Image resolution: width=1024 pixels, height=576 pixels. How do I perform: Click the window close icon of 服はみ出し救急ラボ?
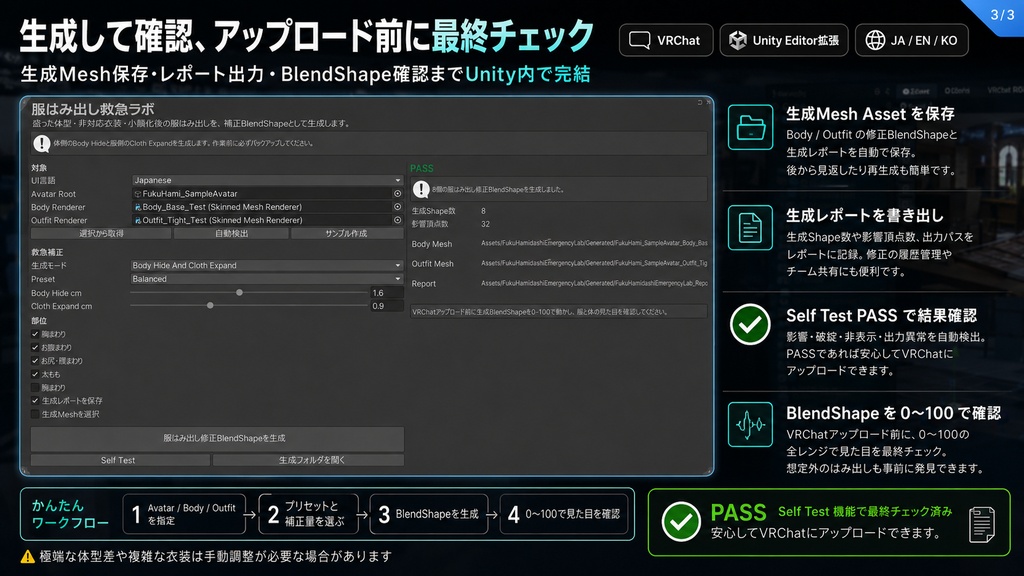(709, 103)
